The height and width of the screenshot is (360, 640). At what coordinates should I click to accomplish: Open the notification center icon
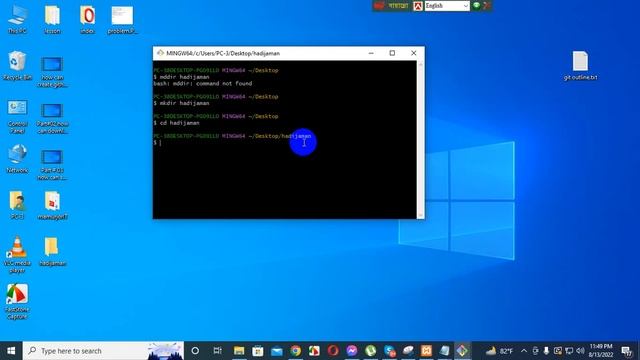(x=627, y=351)
